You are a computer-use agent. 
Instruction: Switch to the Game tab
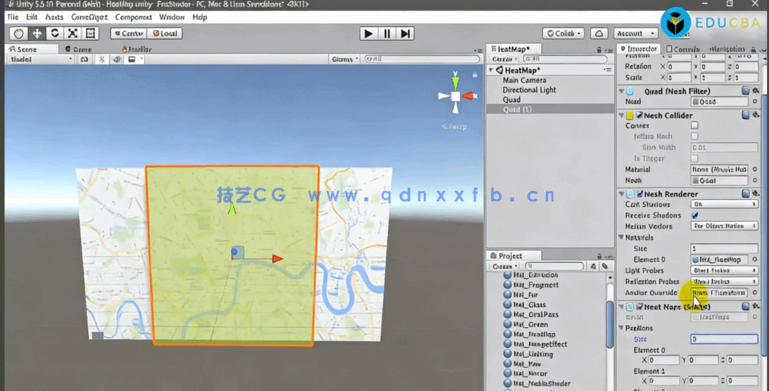(x=78, y=49)
